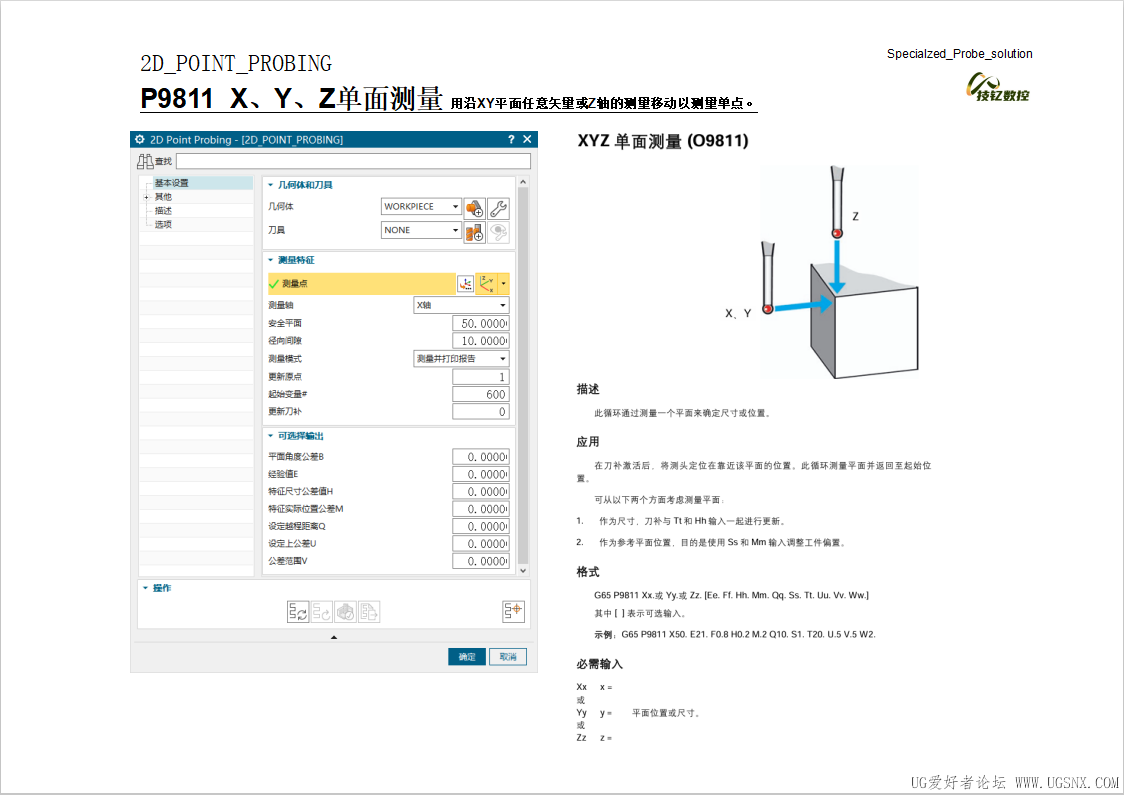Click the 公差范围V field

point(481,561)
